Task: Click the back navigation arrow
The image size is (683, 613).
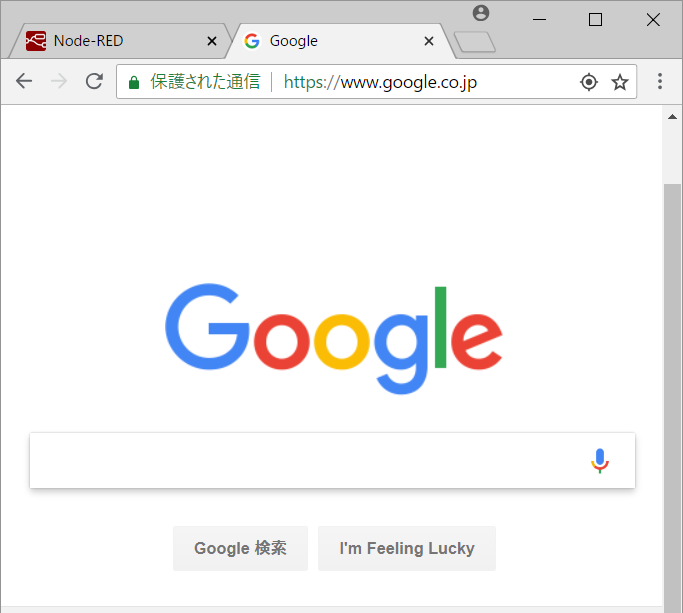Action: pyautogui.click(x=24, y=81)
